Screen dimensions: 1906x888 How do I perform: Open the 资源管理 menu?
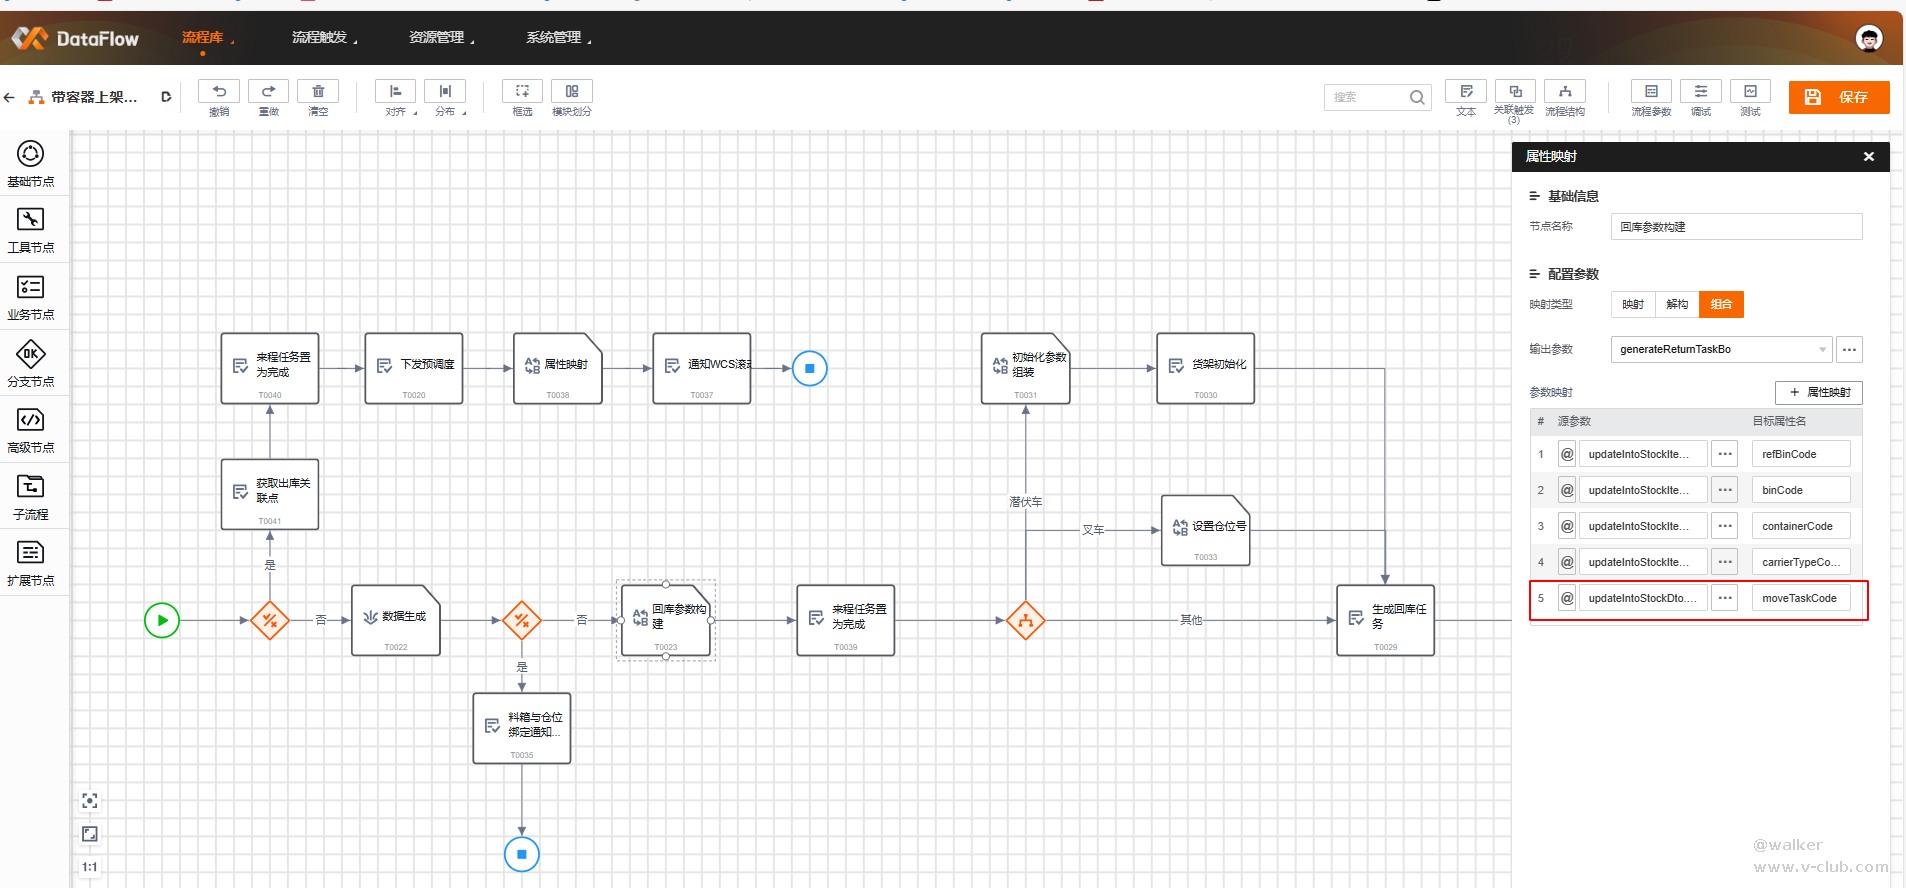[x=437, y=37]
